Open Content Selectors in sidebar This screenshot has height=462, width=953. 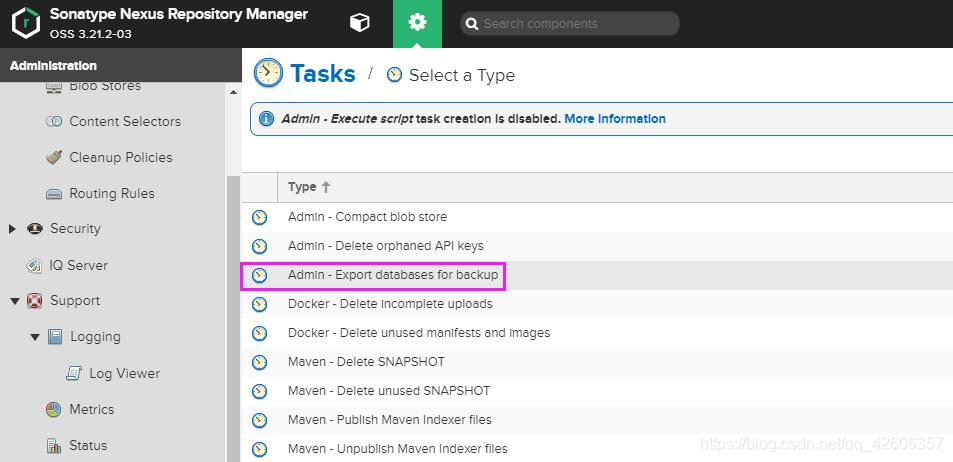tap(125, 122)
